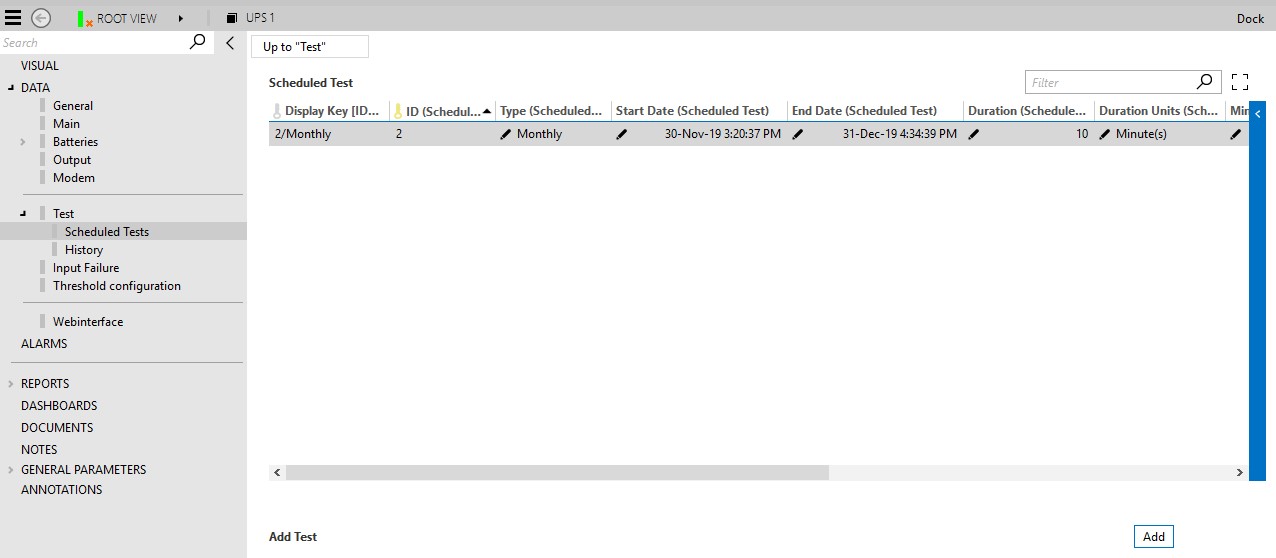The height and width of the screenshot is (558, 1276).
Task: Select Scheduled Tests in the tree
Action: pos(107,232)
